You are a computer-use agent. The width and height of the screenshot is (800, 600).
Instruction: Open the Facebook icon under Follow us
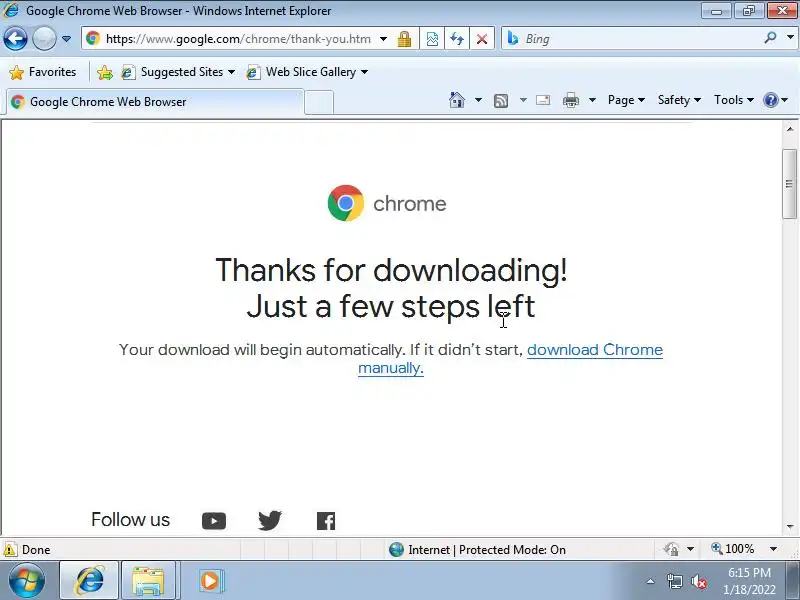[326, 521]
